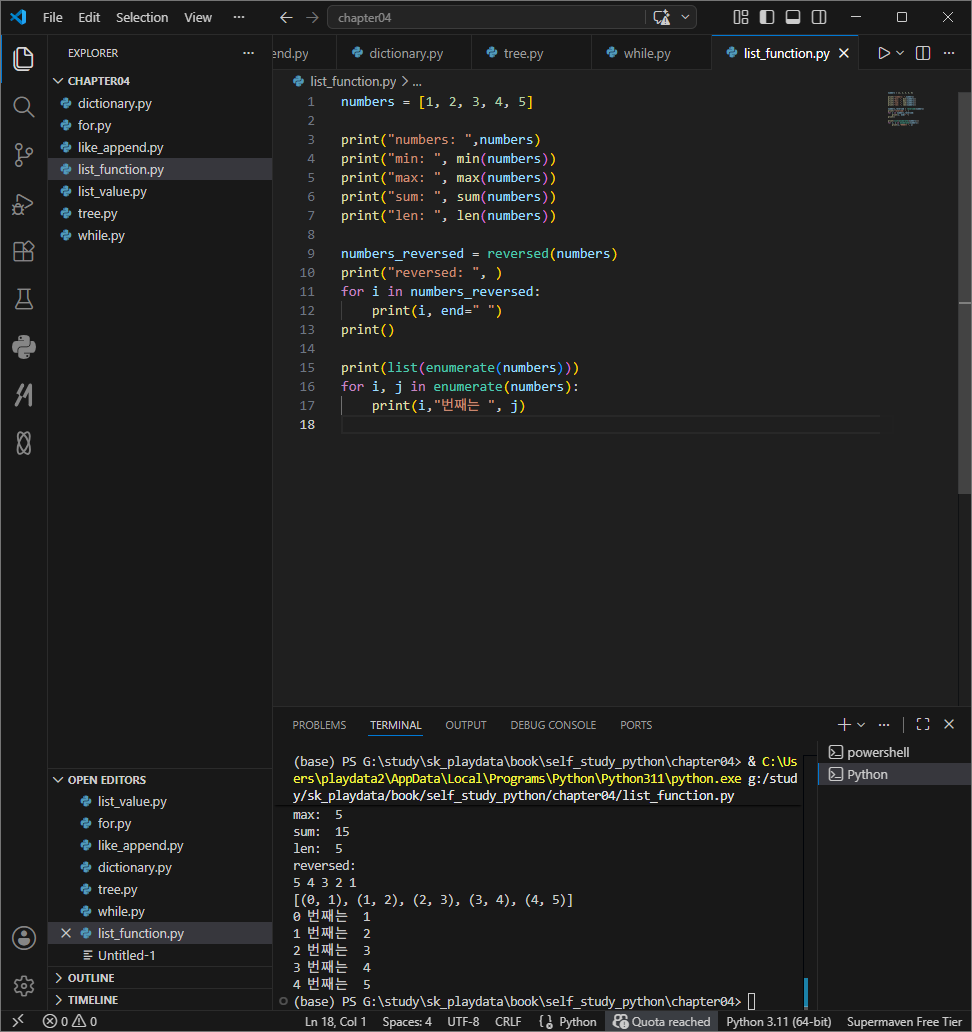
Task: Click Ln 18, Col 1 status item
Action: click(335, 1021)
